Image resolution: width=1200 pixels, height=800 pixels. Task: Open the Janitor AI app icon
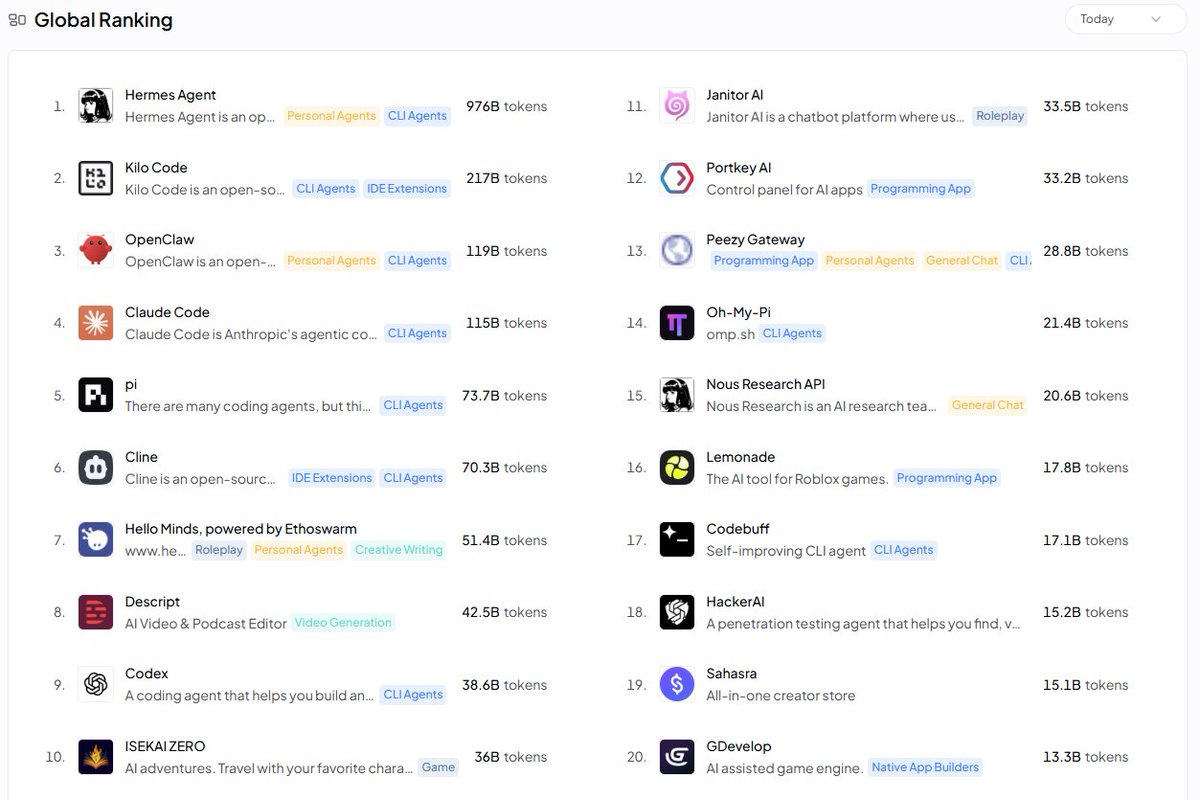[677, 106]
